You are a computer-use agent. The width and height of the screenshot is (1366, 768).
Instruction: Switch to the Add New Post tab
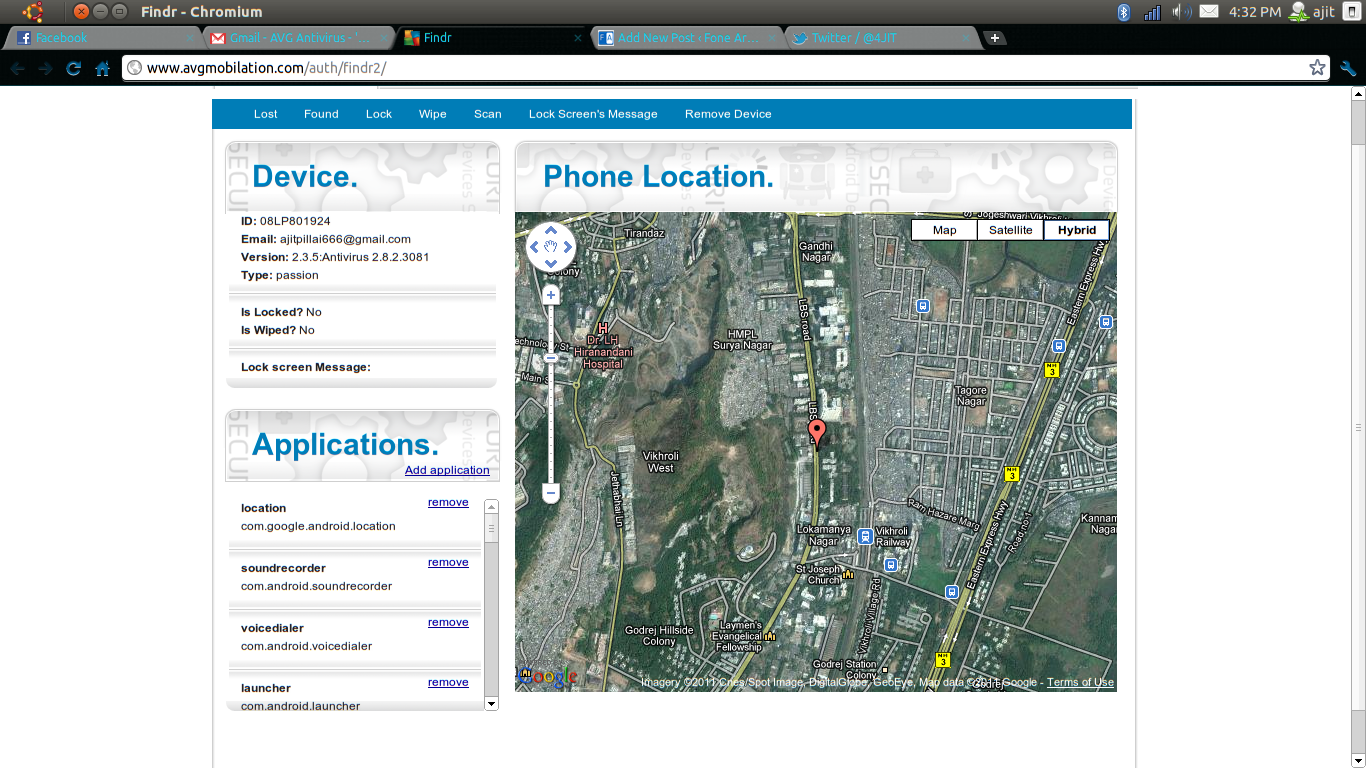tap(688, 38)
